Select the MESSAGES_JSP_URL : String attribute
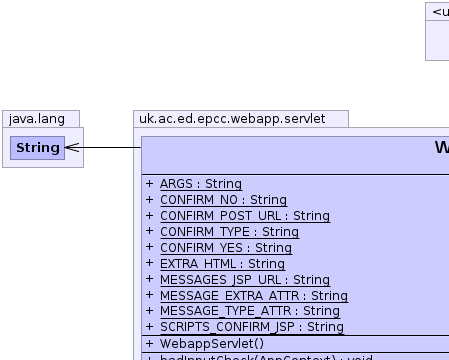This screenshot has width=449, height=360. pyautogui.click(x=245, y=280)
